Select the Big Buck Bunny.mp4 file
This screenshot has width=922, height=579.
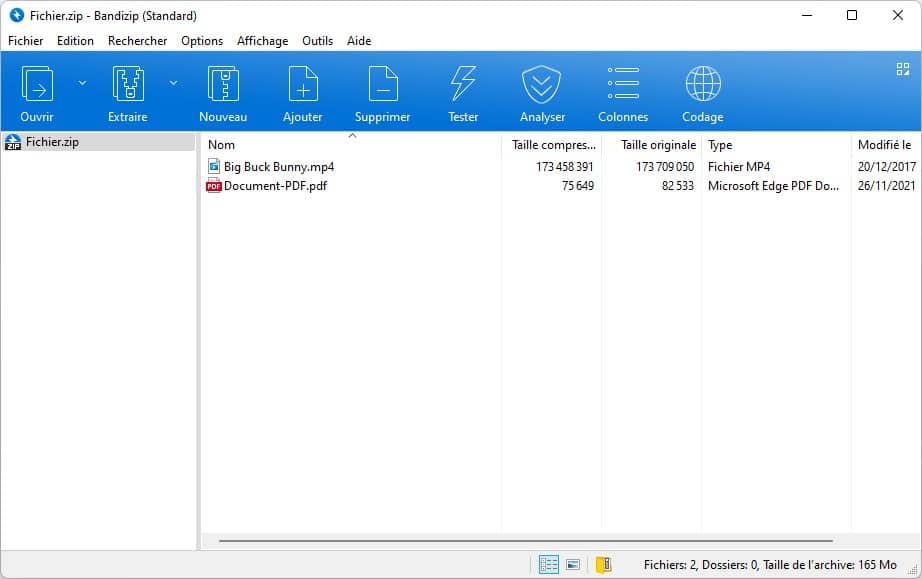pos(279,166)
